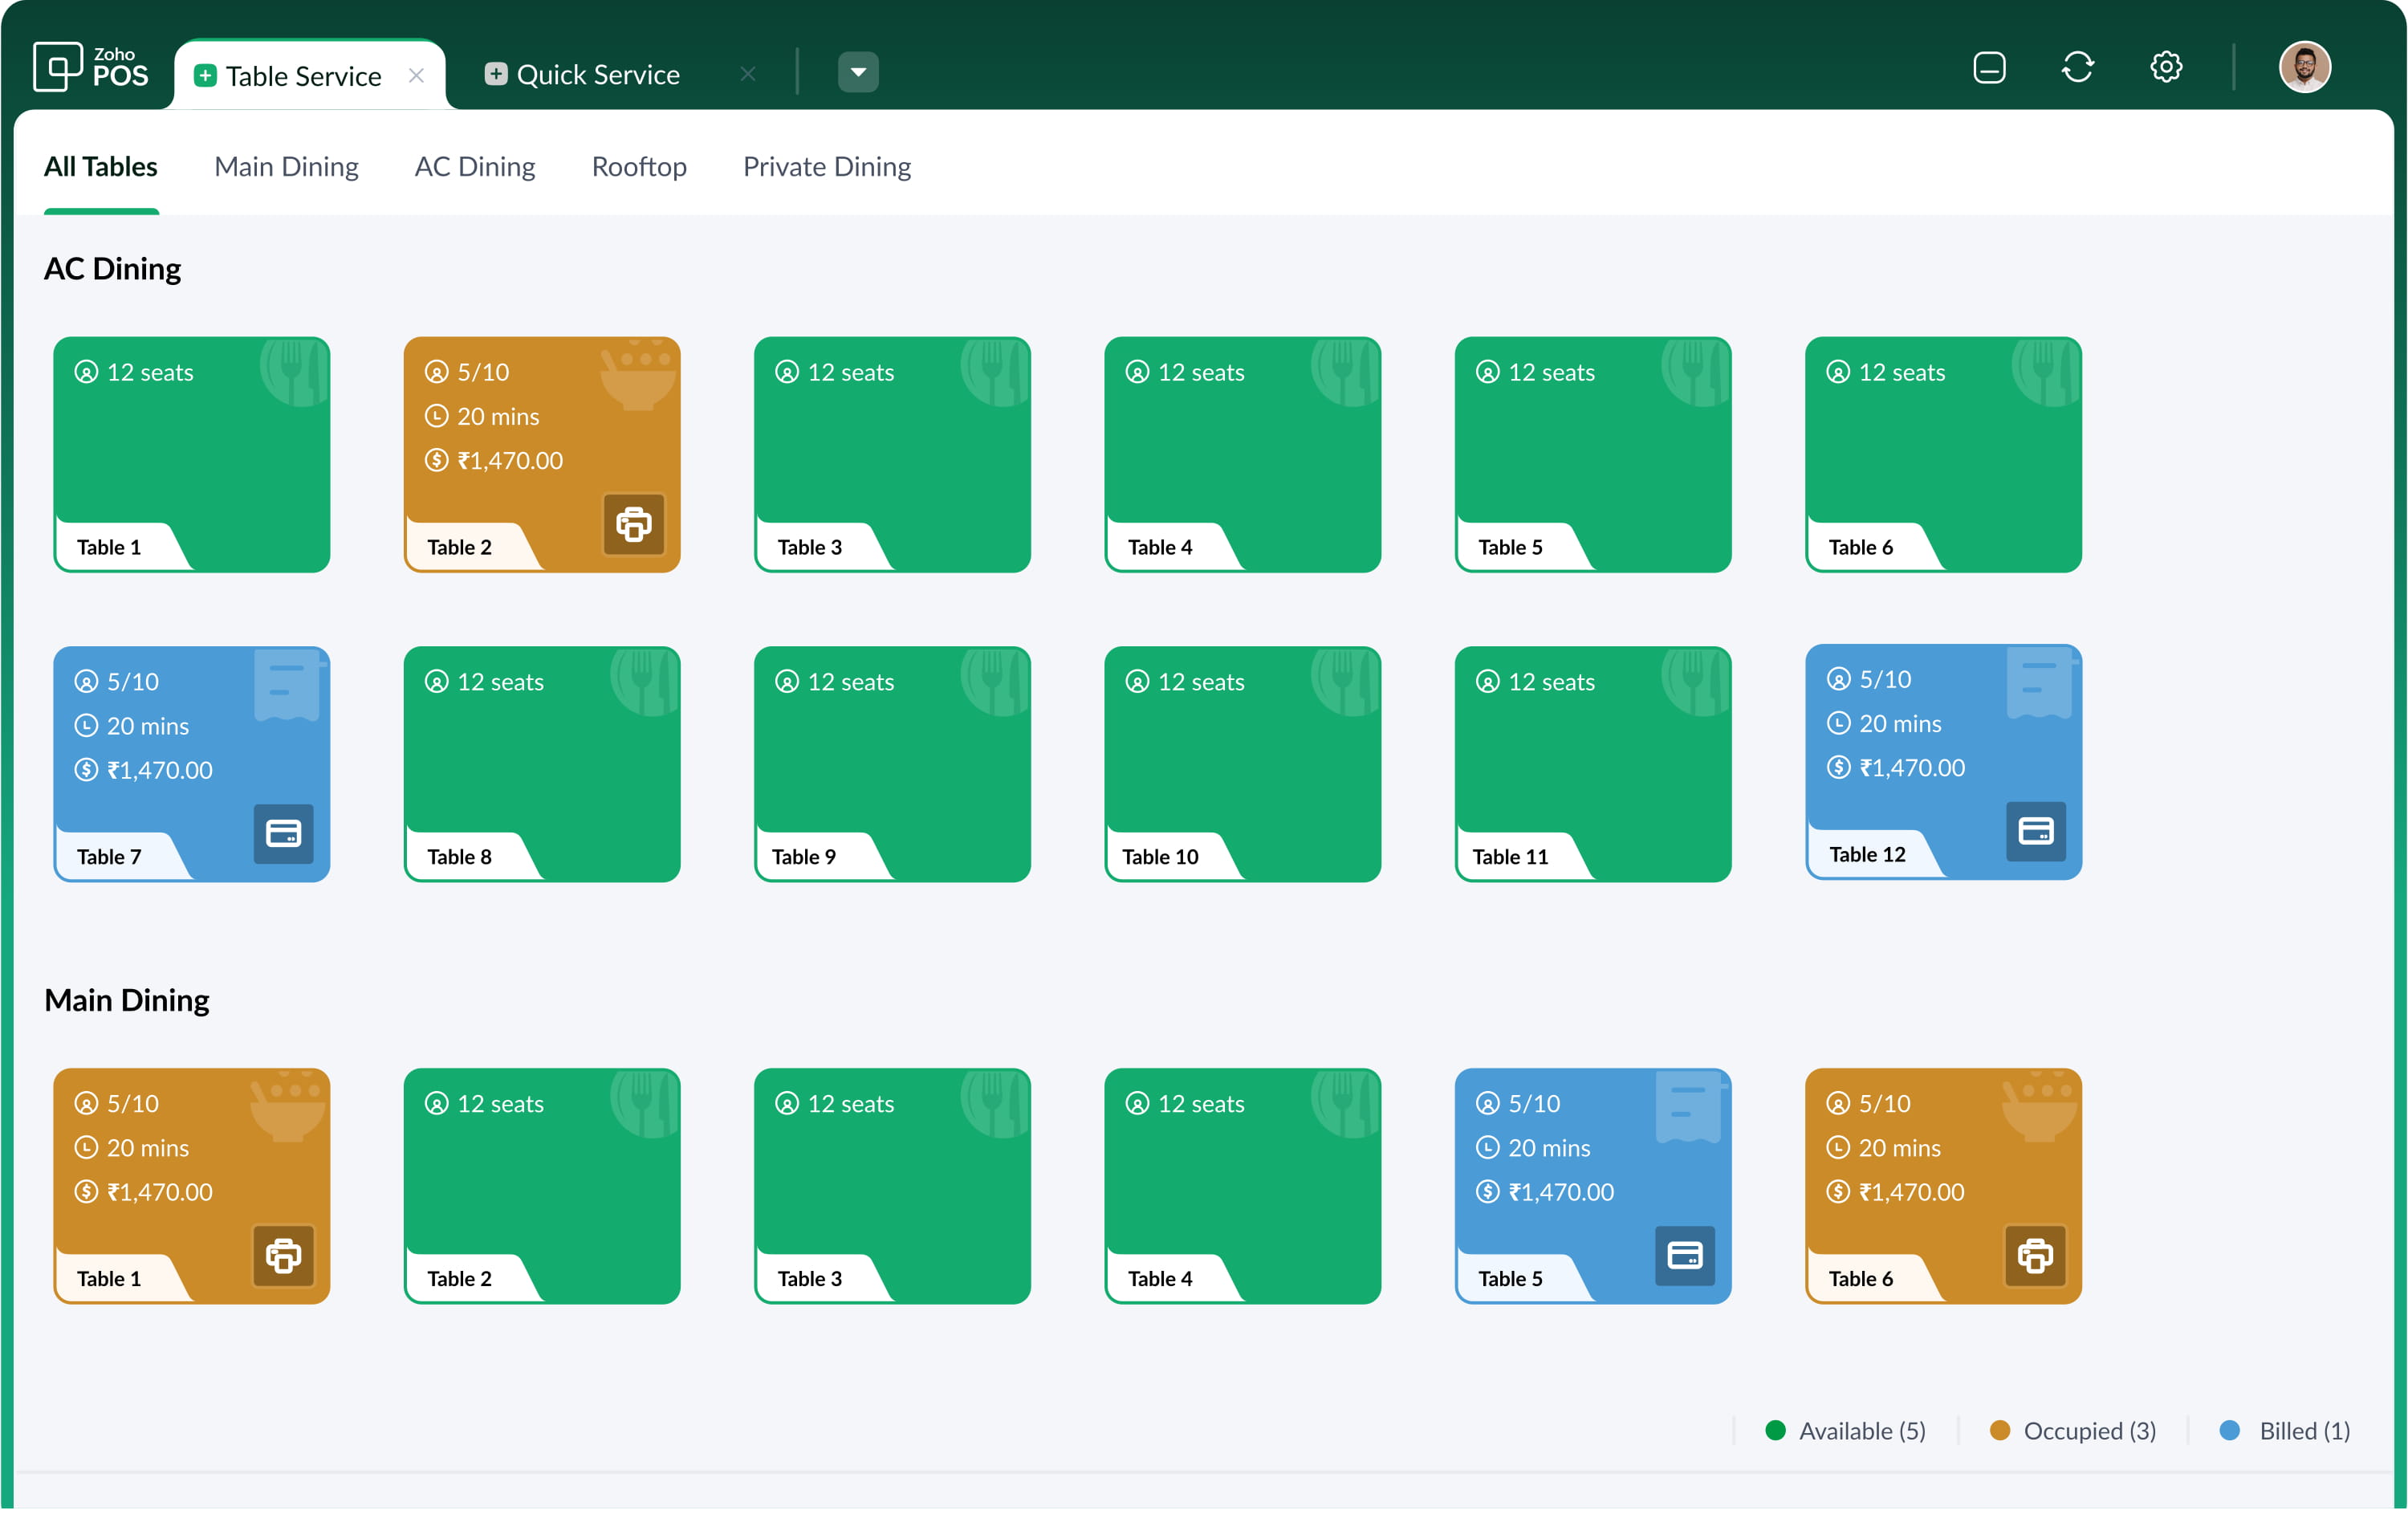Select available Table 1 in AC Dining
Image resolution: width=2408 pixels, height=1531 pixels.
[x=192, y=455]
